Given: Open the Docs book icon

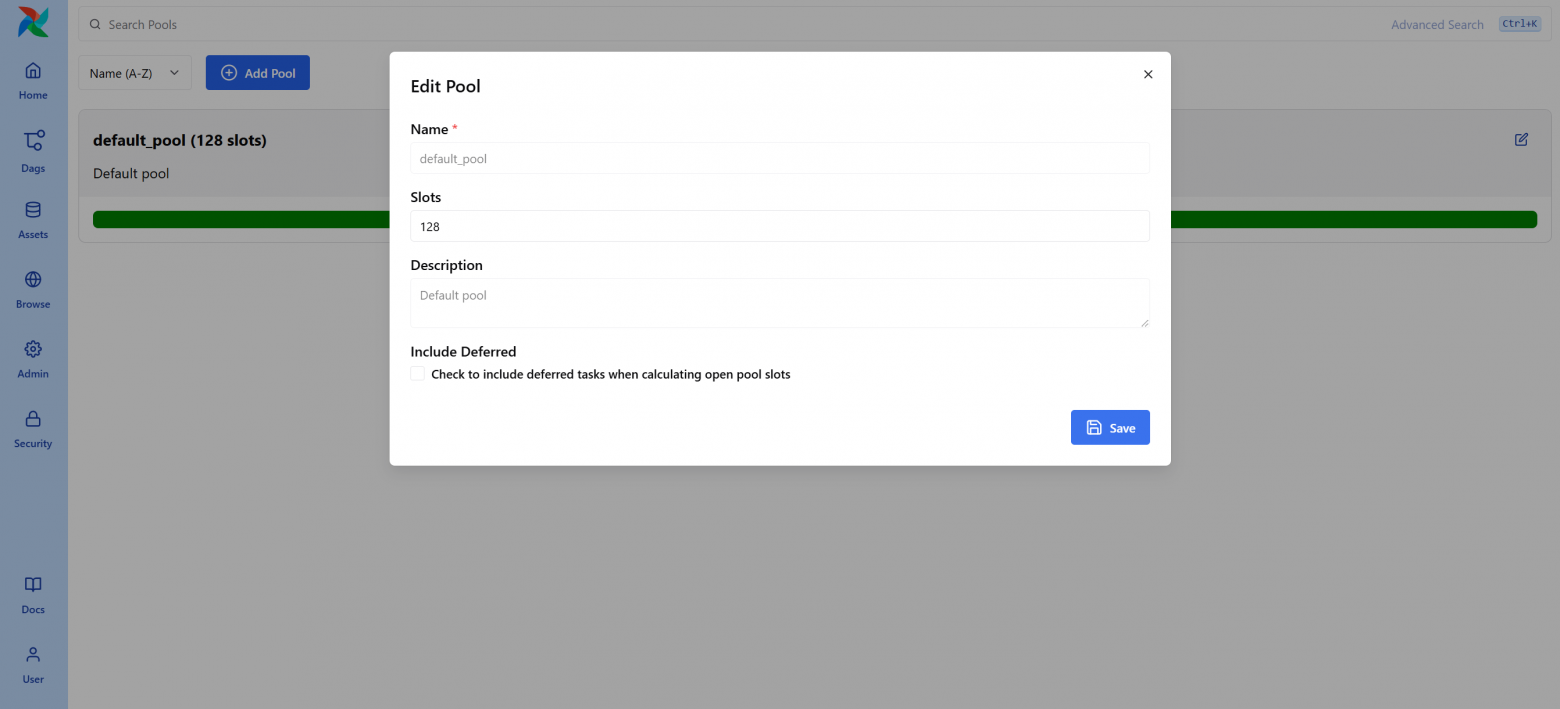Looking at the screenshot, I should [33, 585].
